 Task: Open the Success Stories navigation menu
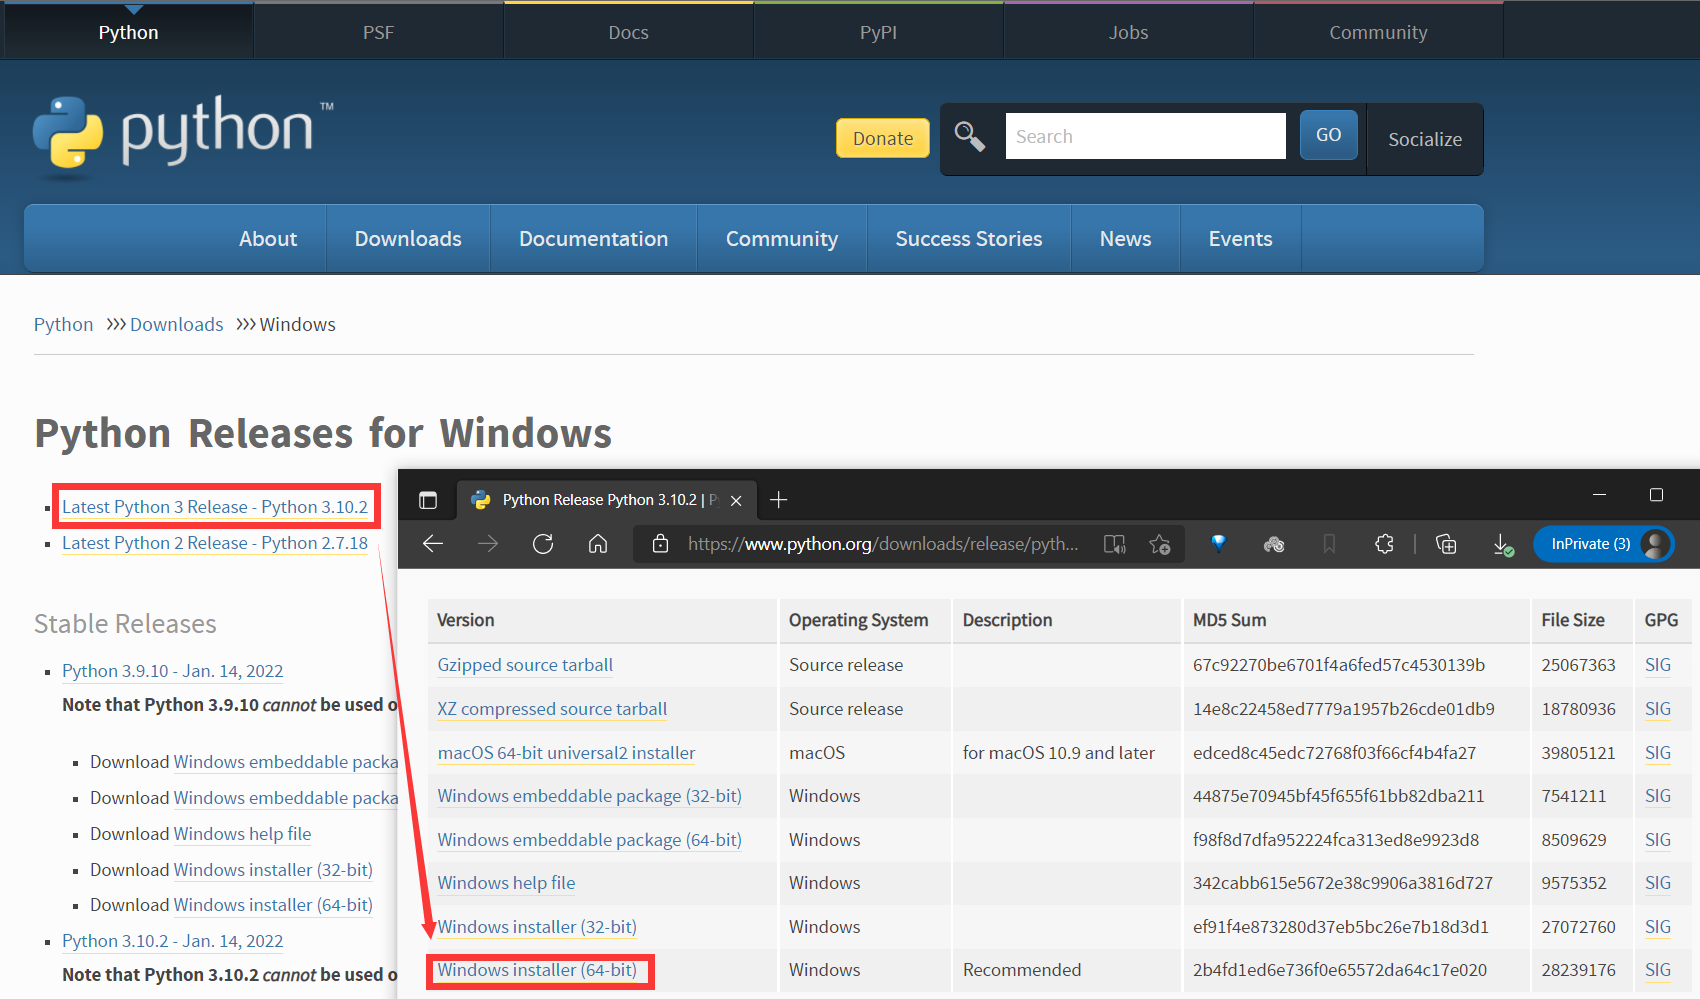[x=969, y=238]
